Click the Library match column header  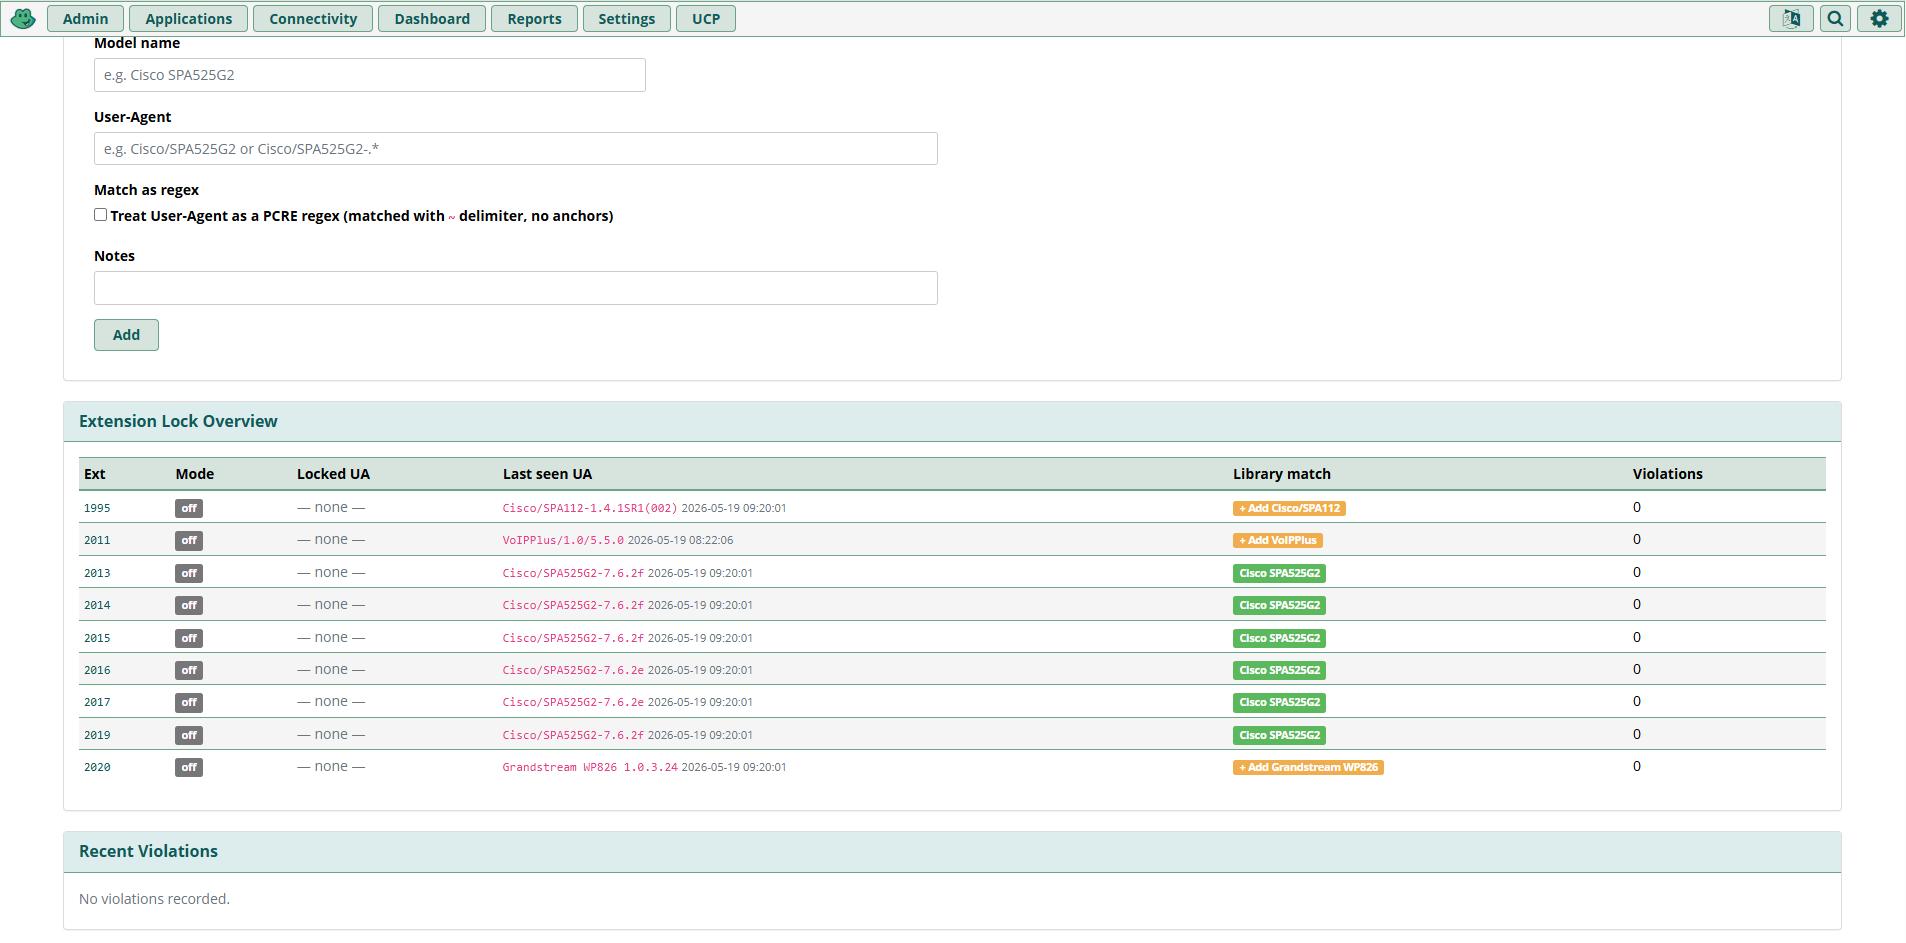click(x=1281, y=474)
